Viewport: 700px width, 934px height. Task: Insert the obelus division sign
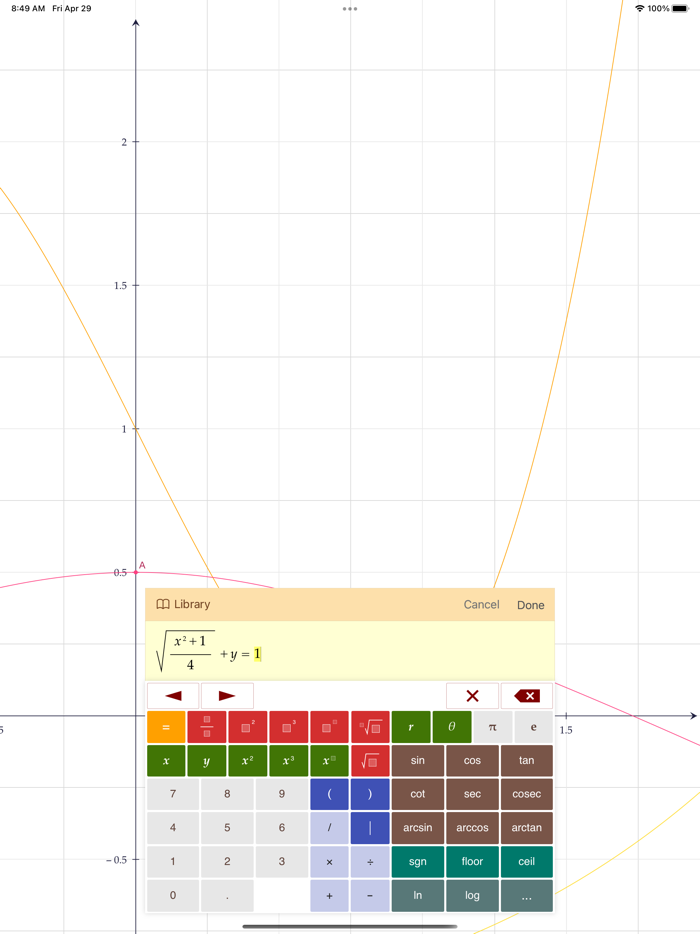[370, 862]
